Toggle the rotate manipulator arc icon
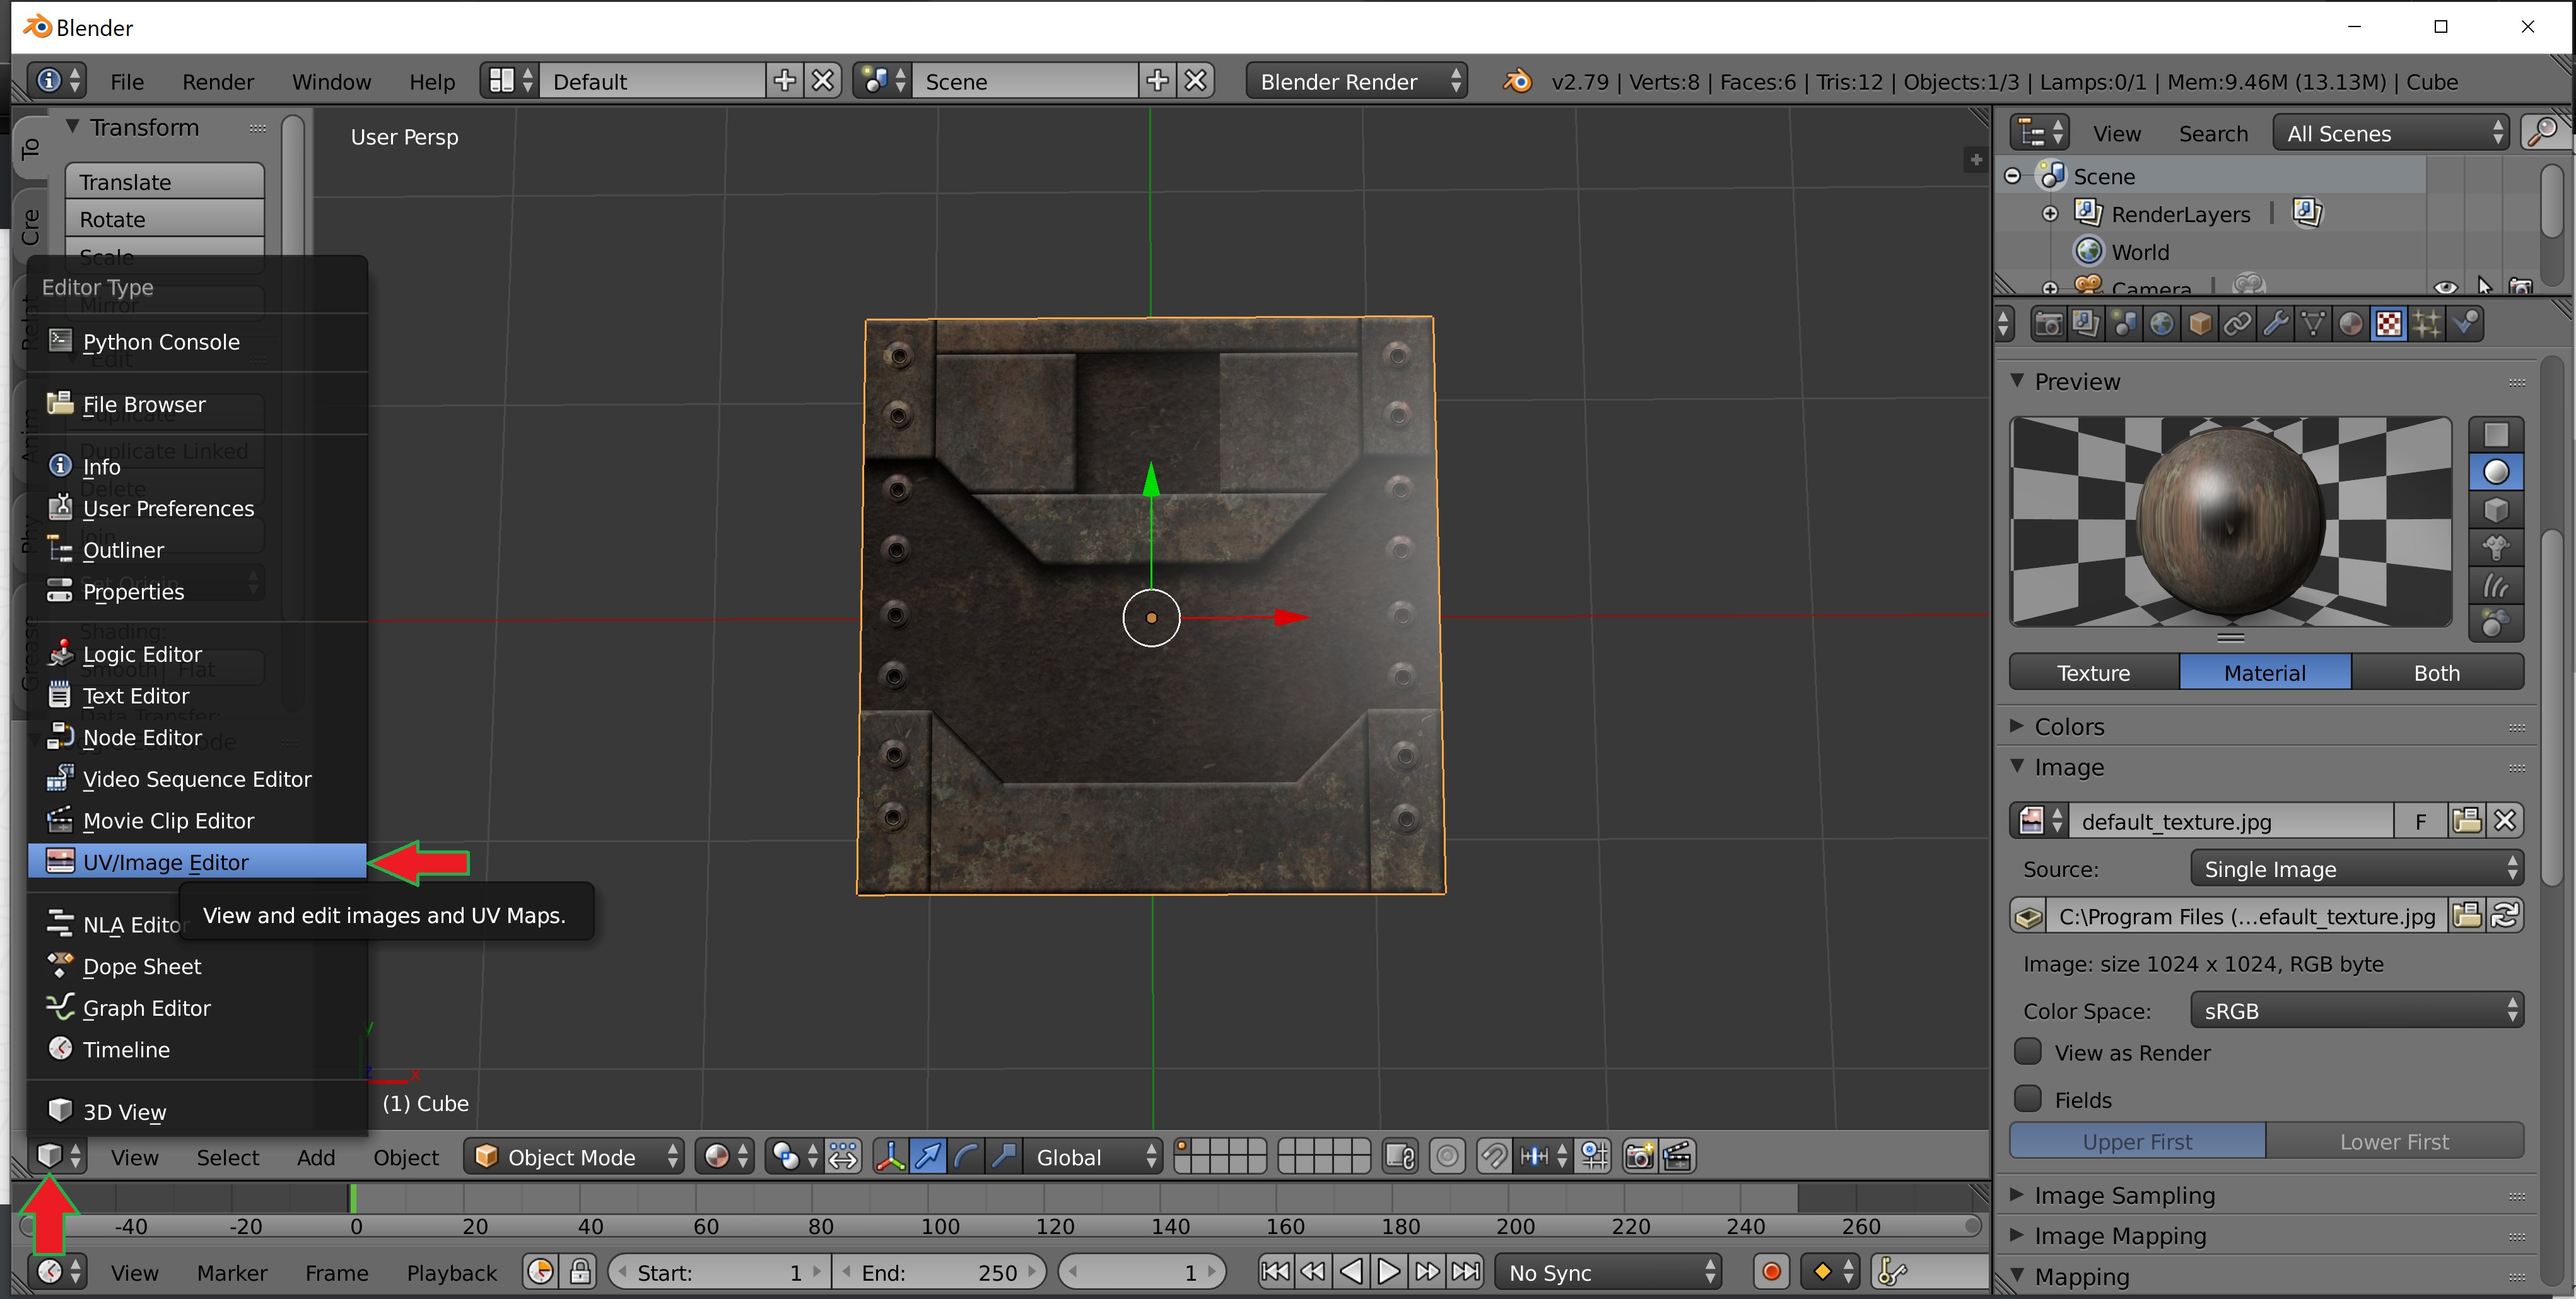 click(x=966, y=1157)
